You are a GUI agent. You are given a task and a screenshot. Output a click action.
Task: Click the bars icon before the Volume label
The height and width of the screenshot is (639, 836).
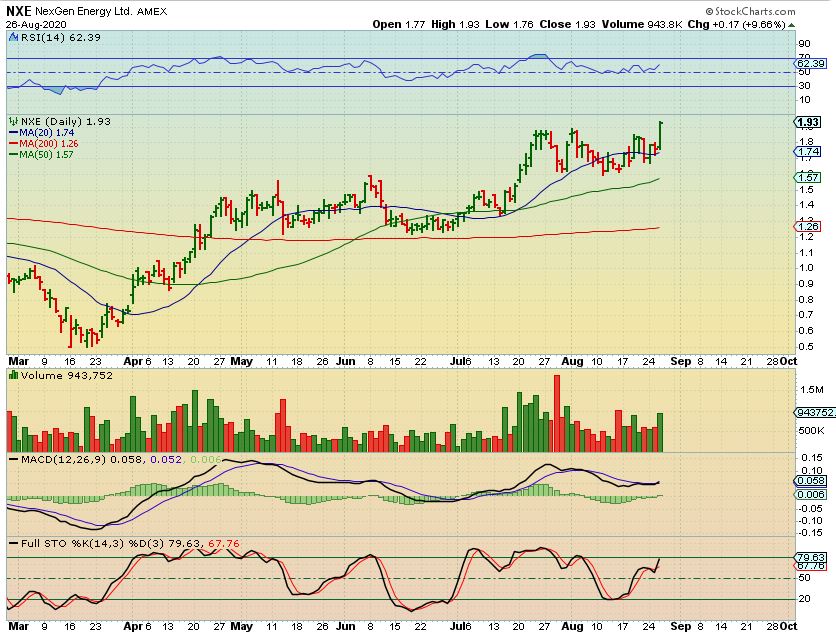(x=14, y=375)
